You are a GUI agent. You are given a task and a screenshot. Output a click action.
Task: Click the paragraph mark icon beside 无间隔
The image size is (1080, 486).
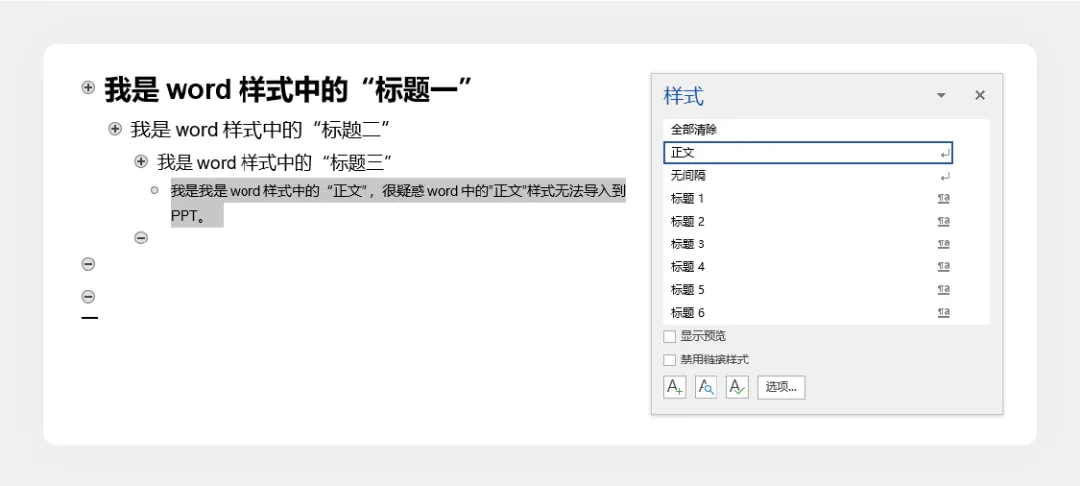pos(944,177)
